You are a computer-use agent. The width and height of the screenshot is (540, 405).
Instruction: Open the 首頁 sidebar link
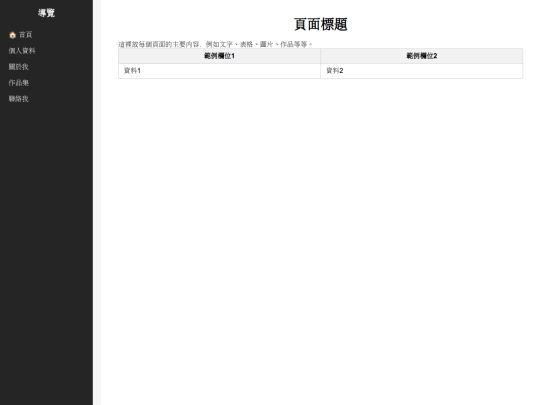pos(21,35)
